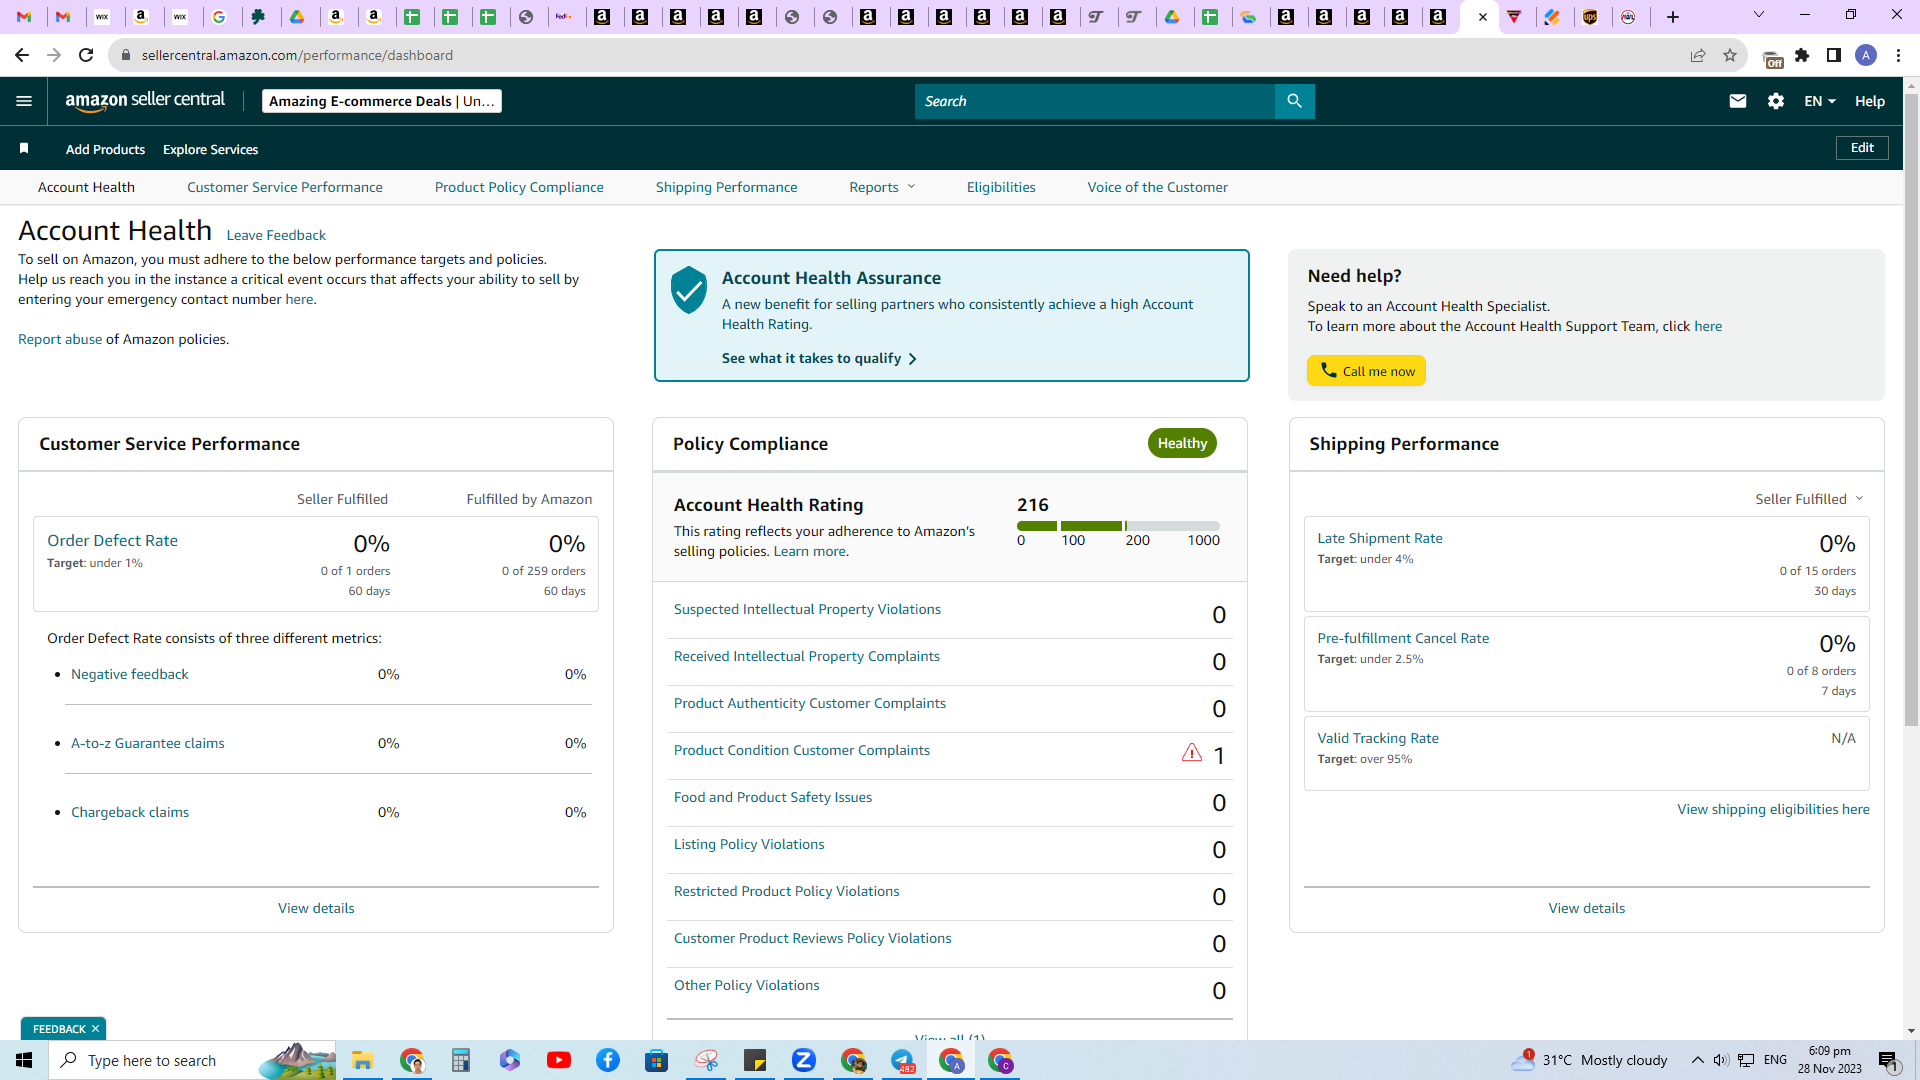Open the EN language dropdown

(1820, 101)
